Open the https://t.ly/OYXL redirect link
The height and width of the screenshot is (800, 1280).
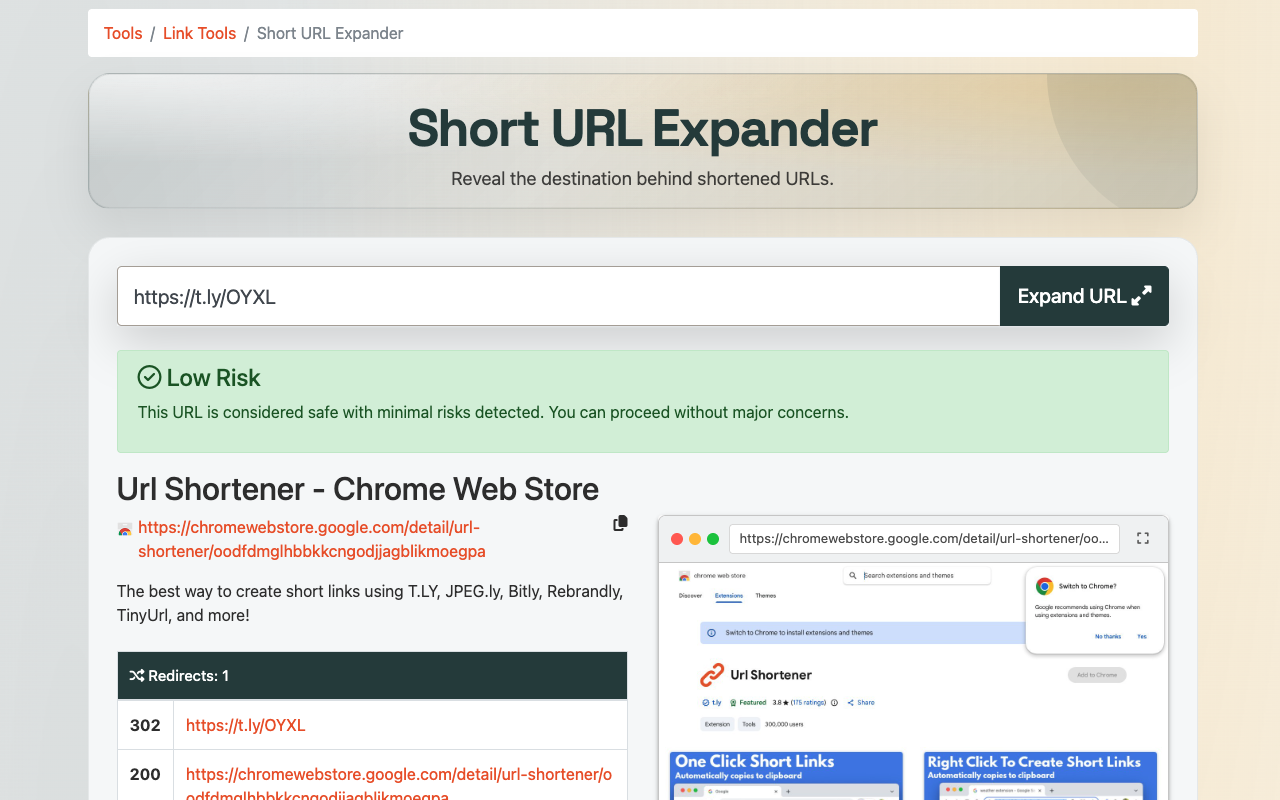245,725
